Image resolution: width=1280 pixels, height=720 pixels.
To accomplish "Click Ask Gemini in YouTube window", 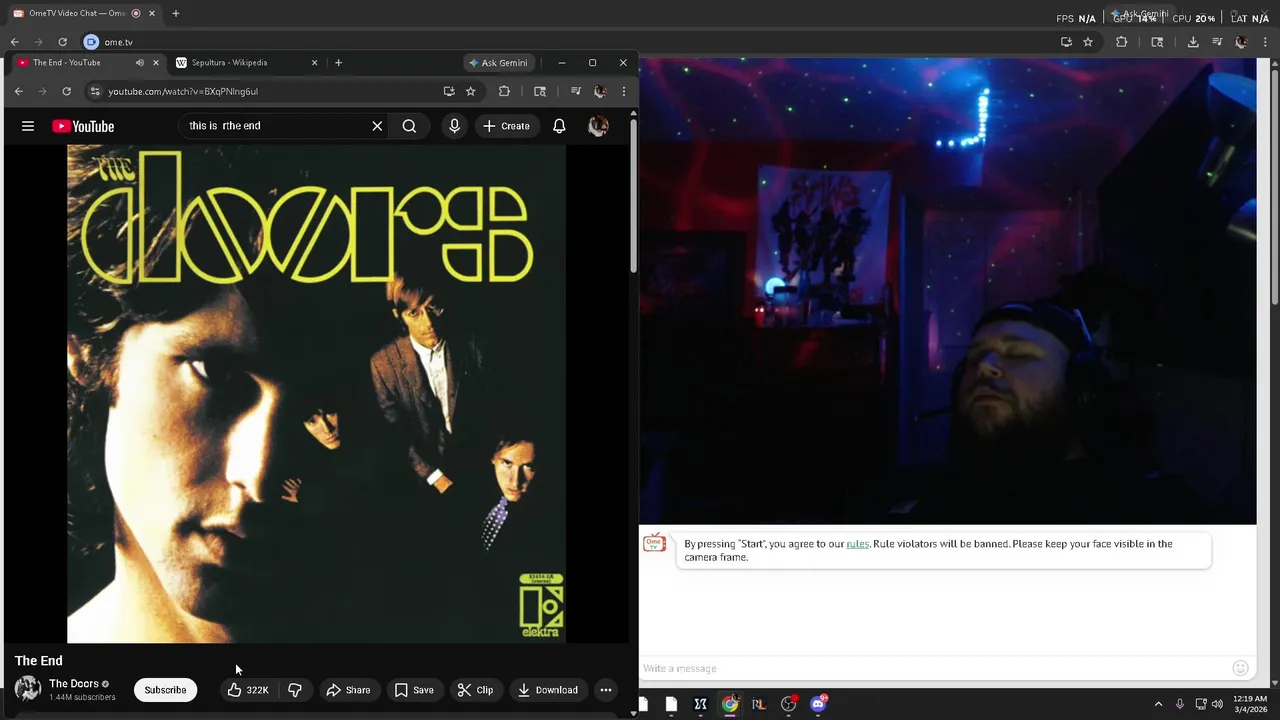I will tap(498, 62).
